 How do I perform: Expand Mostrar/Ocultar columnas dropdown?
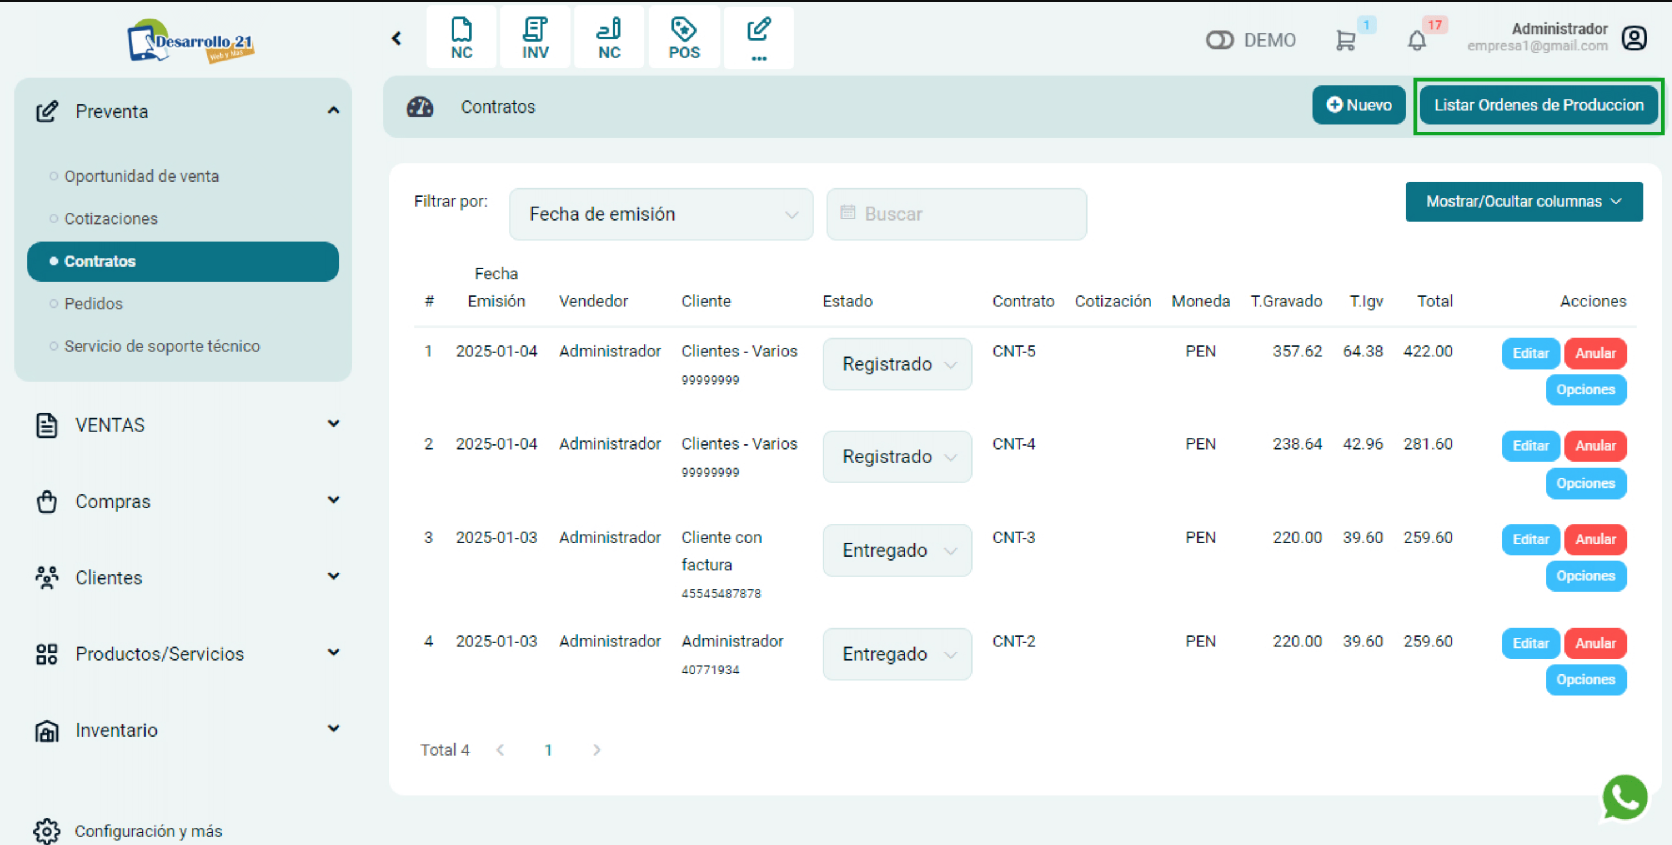tap(1523, 202)
